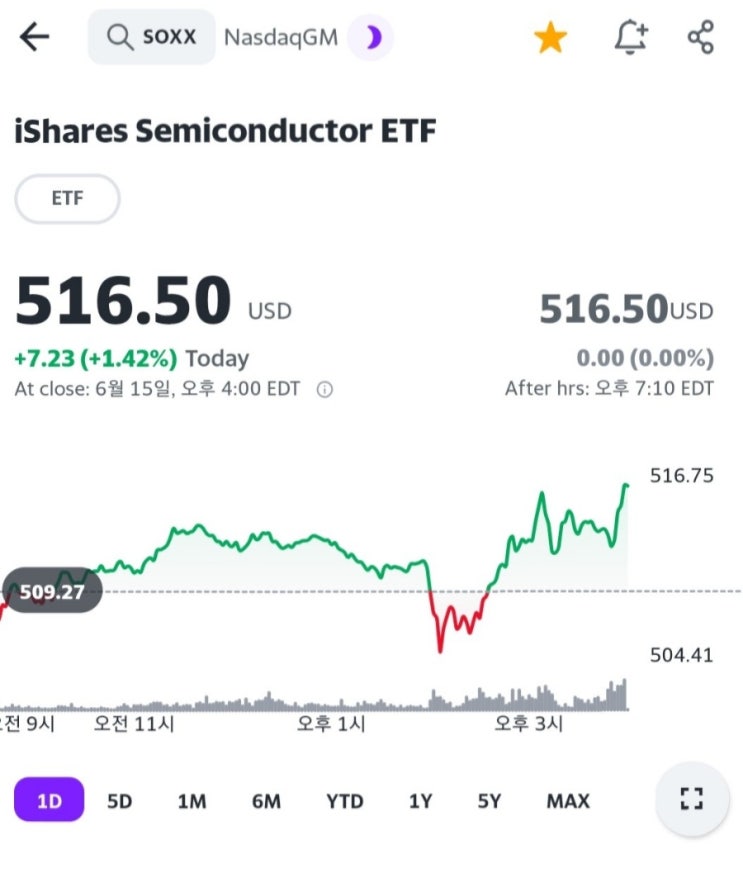Show the 5Y chart range

tap(489, 801)
